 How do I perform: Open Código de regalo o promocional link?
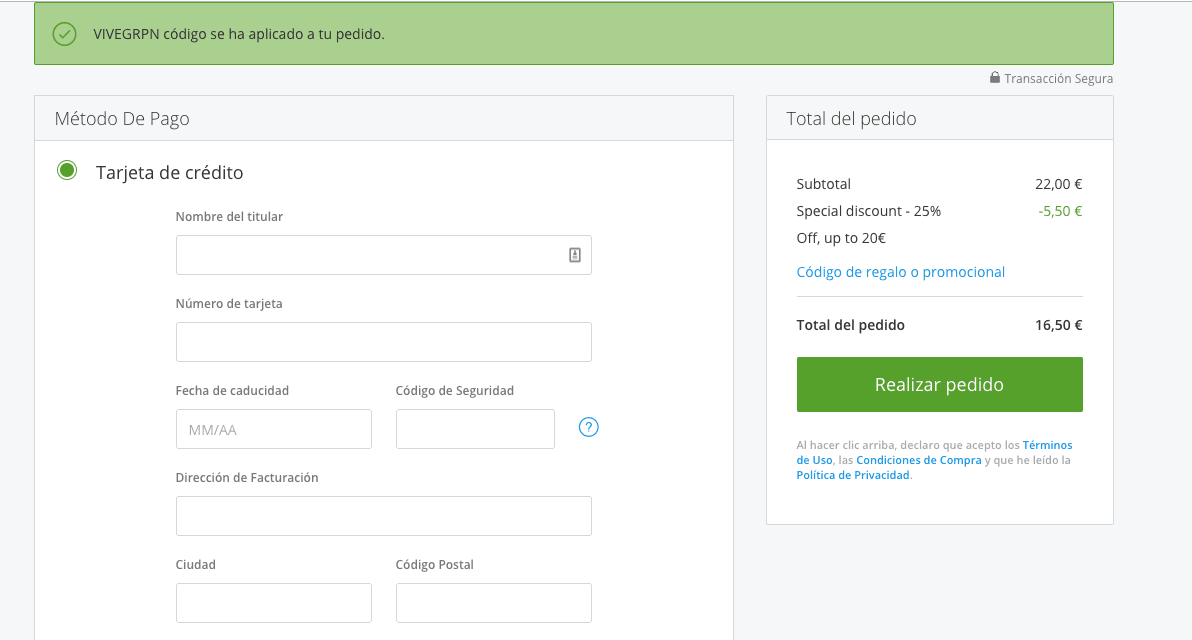tap(900, 272)
